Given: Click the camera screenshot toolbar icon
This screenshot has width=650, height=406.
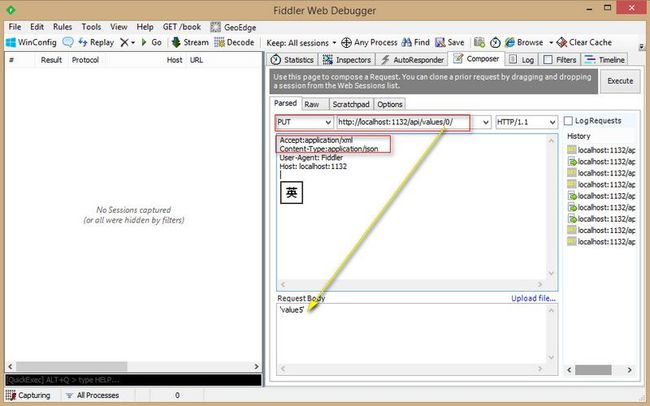Looking at the screenshot, I should (479, 42).
